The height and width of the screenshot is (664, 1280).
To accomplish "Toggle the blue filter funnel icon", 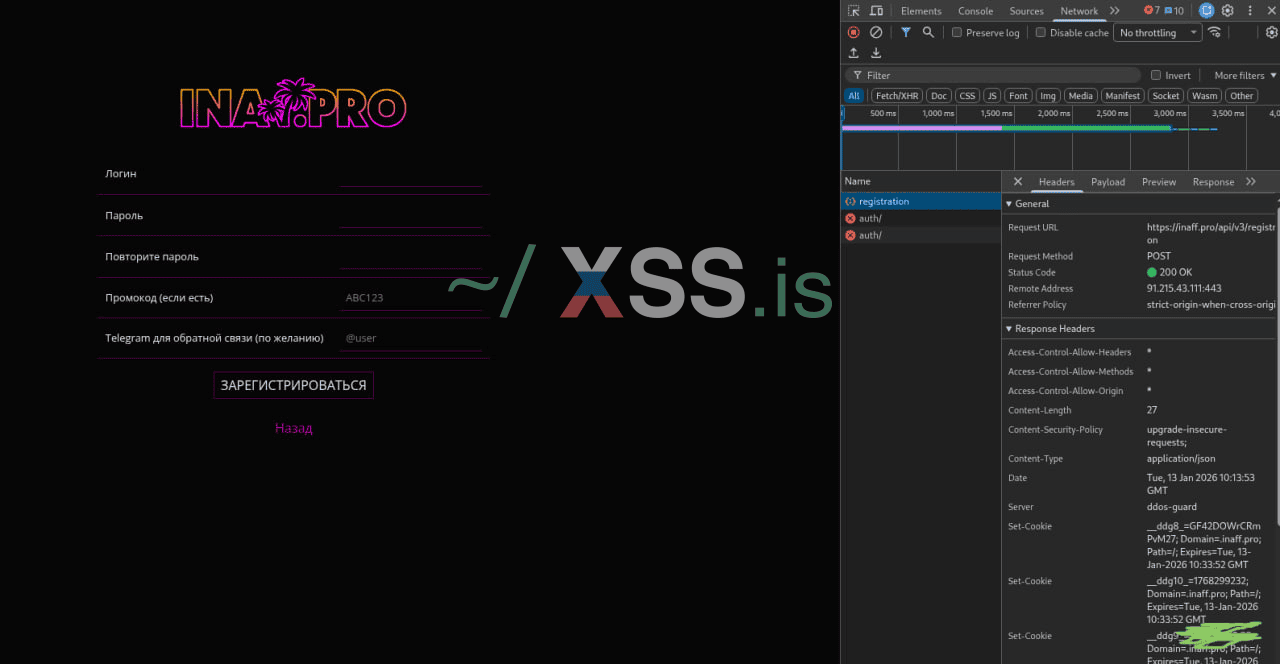I will pos(906,32).
